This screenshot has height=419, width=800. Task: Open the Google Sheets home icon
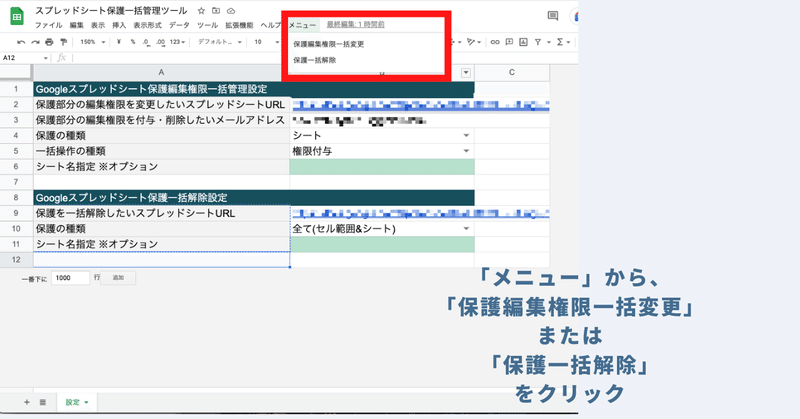click(17, 16)
